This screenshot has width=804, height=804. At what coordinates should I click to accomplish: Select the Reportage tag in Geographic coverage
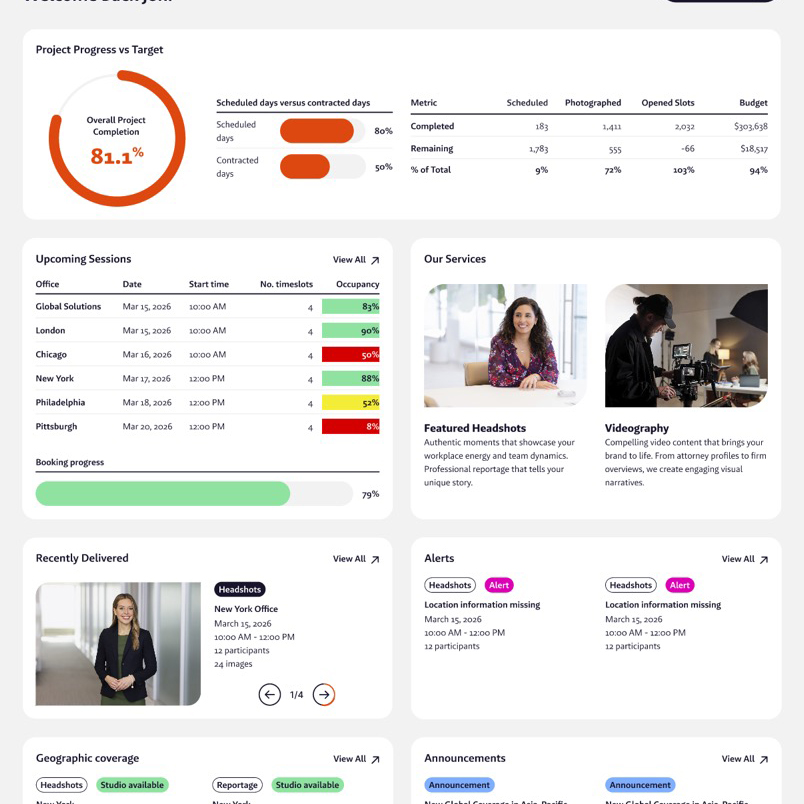pyautogui.click(x=238, y=785)
